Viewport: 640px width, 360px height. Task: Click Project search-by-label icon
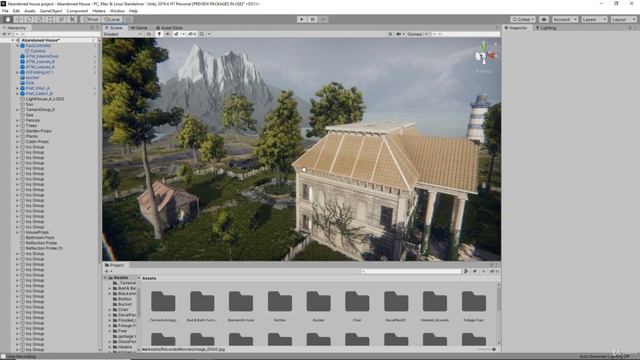tap(475, 271)
